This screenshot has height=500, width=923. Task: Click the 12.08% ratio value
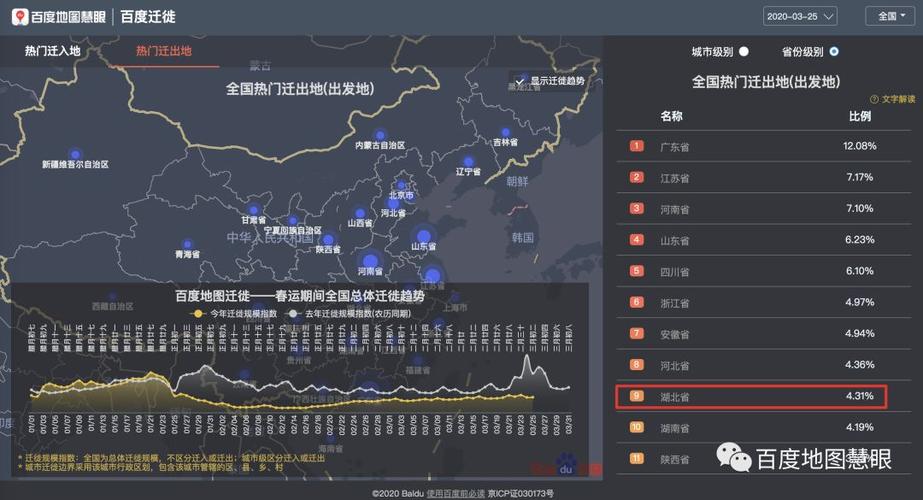pyautogui.click(x=859, y=145)
